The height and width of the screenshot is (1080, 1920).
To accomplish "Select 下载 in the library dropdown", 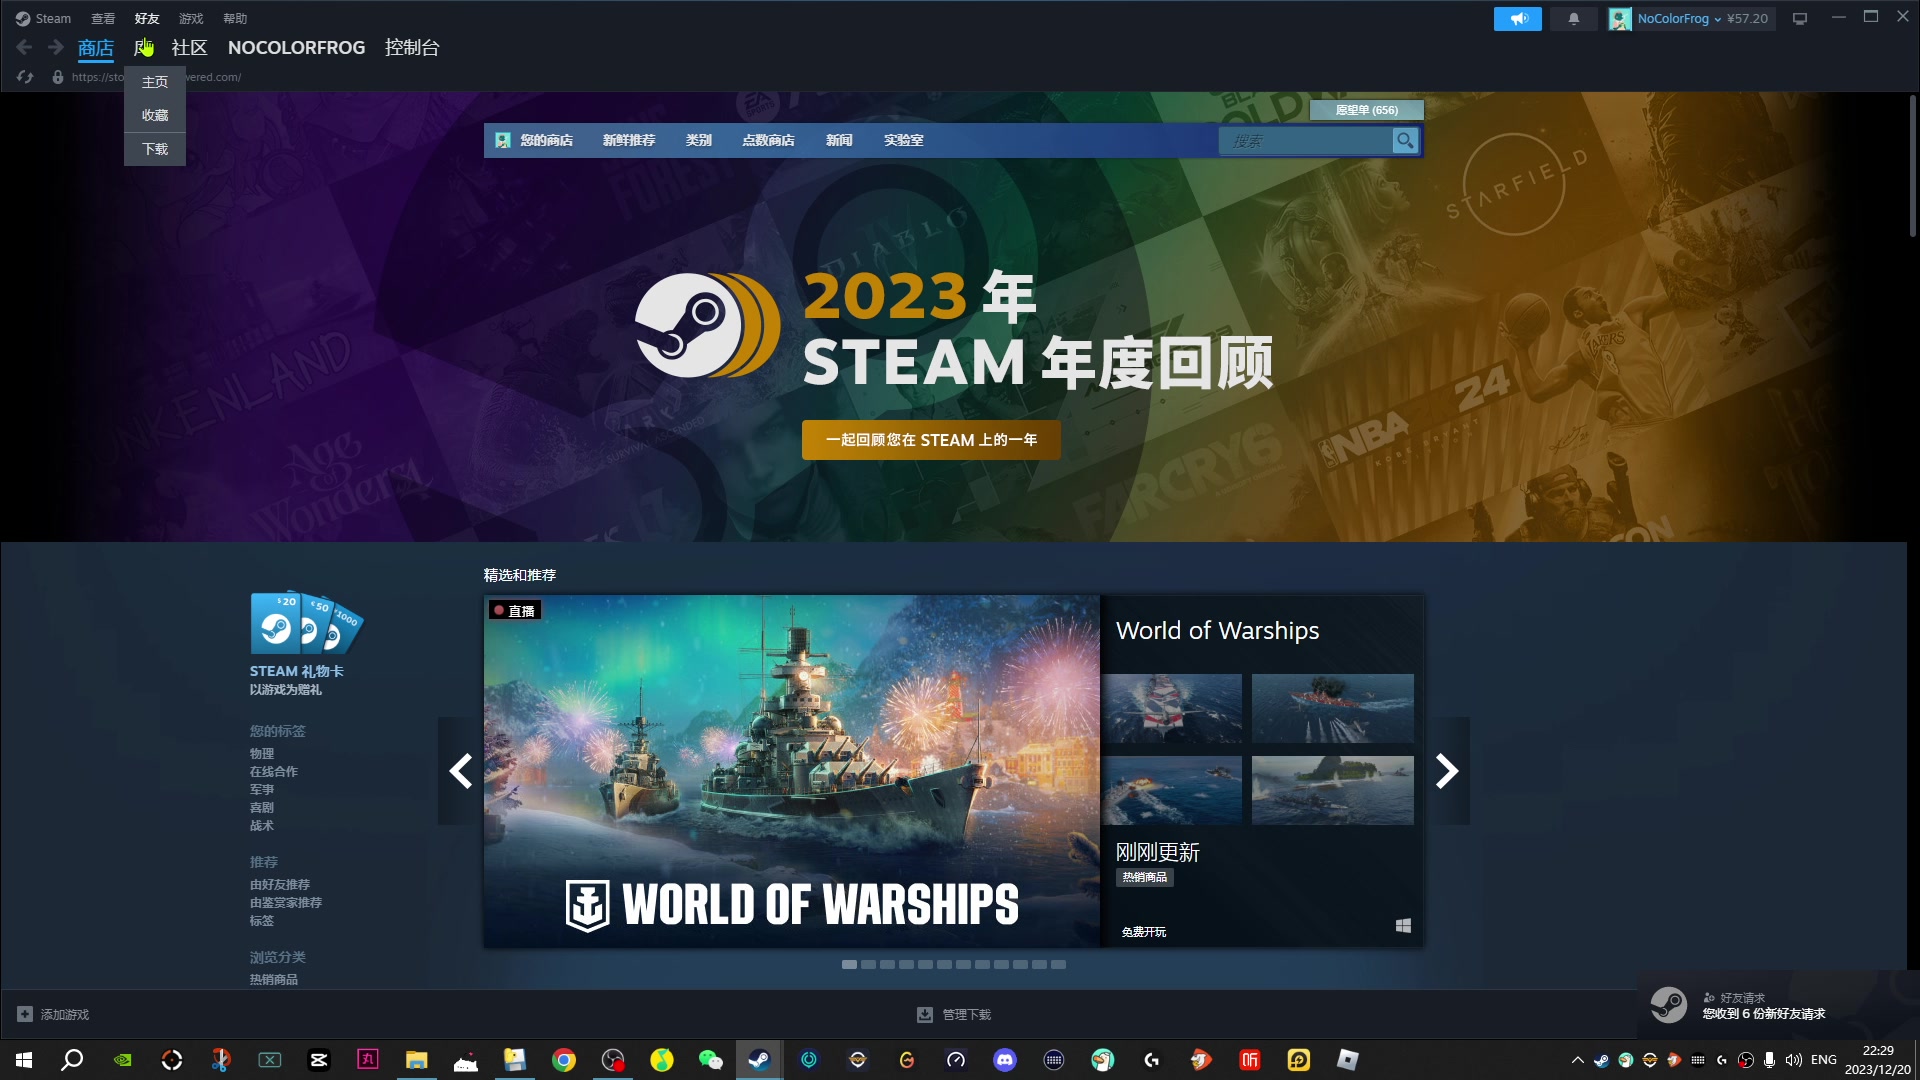I will 155,149.
